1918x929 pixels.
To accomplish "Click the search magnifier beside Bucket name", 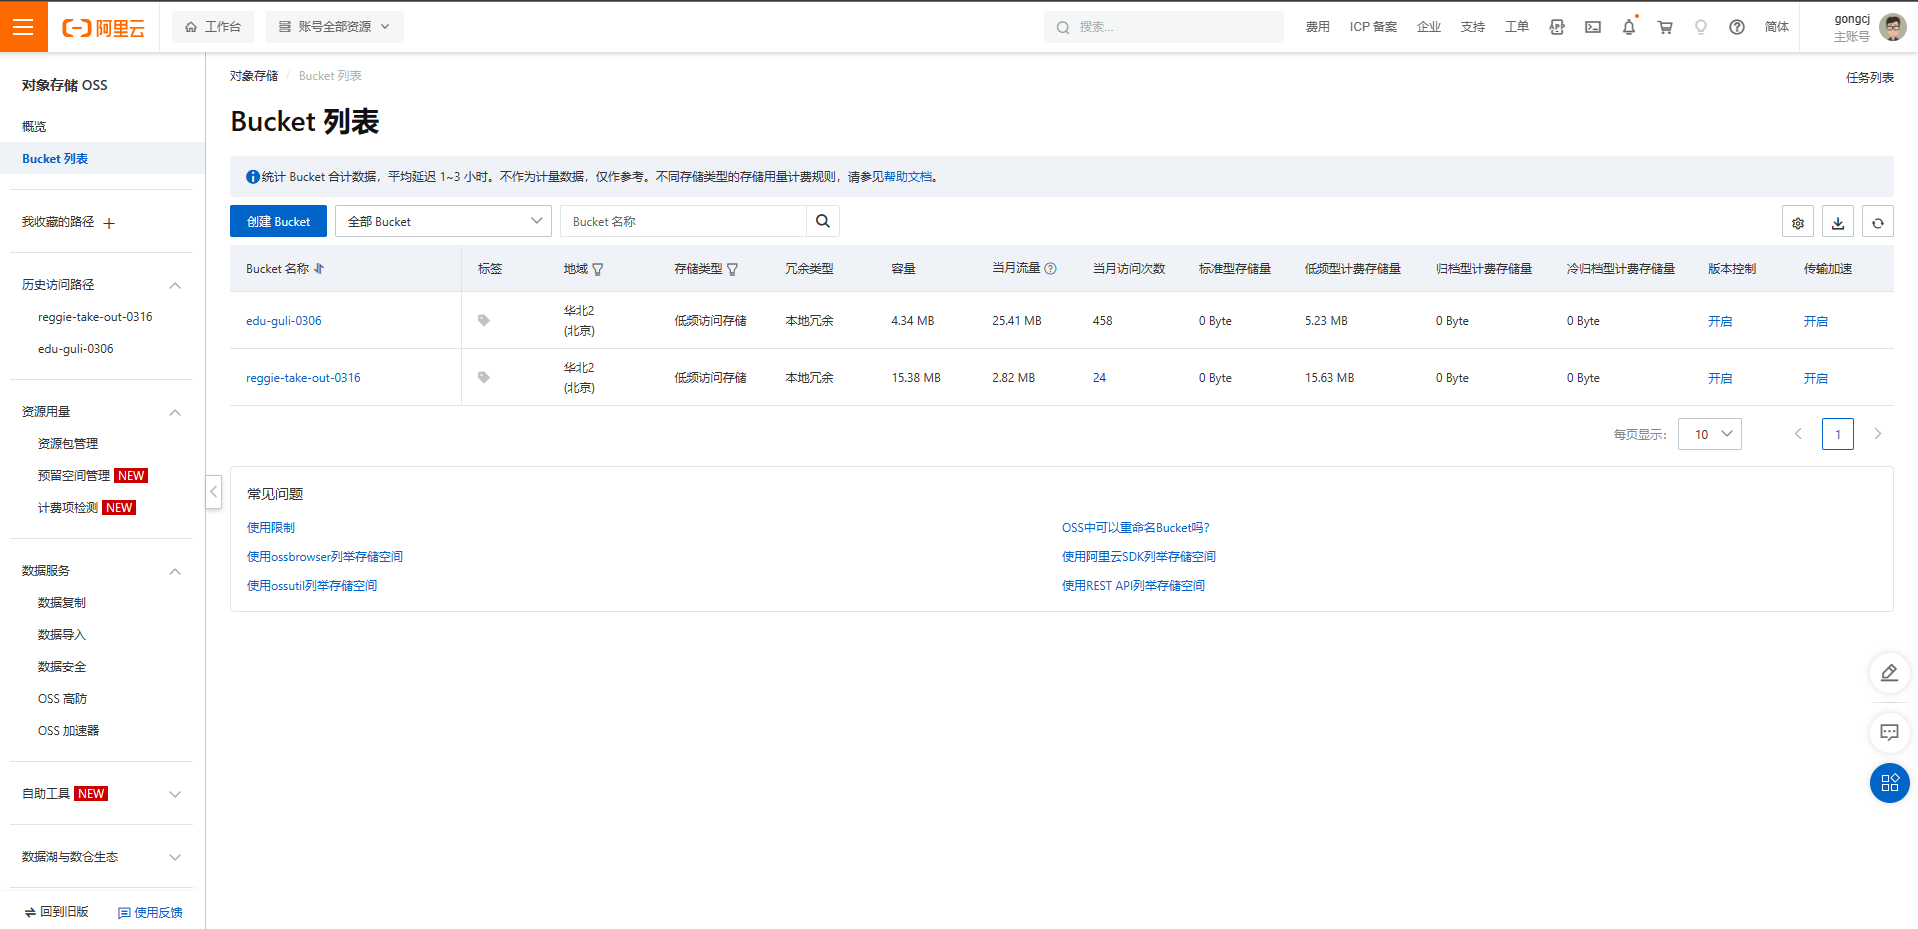I will (x=822, y=221).
